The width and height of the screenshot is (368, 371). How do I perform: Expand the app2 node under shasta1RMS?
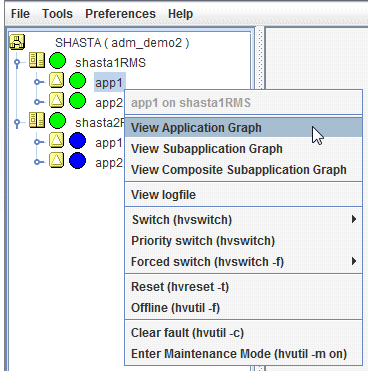38,102
